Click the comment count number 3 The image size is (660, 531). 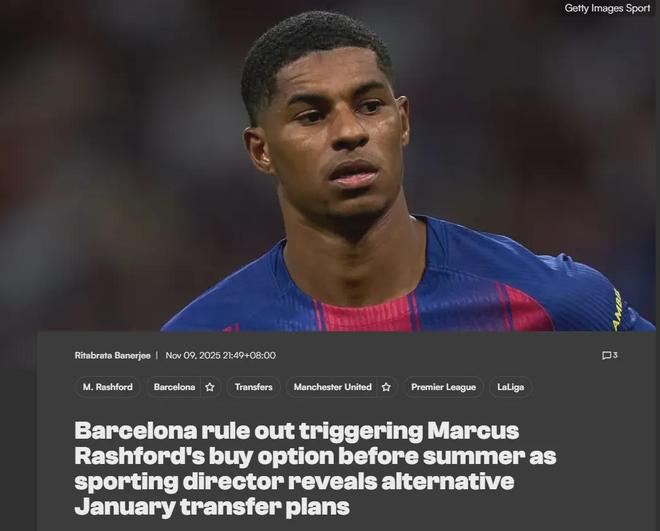click(x=615, y=355)
